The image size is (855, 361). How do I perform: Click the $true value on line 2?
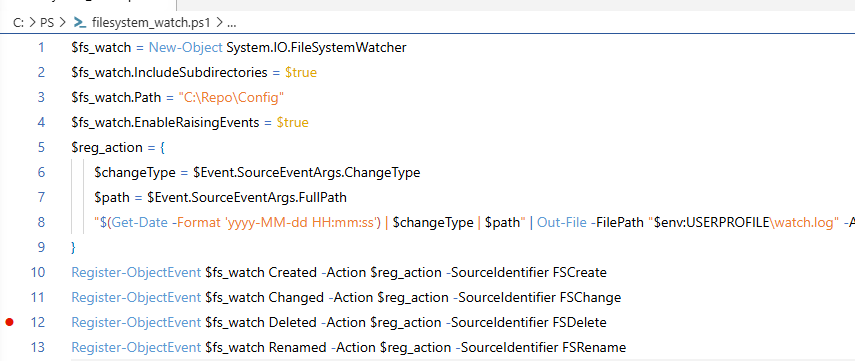coord(300,73)
